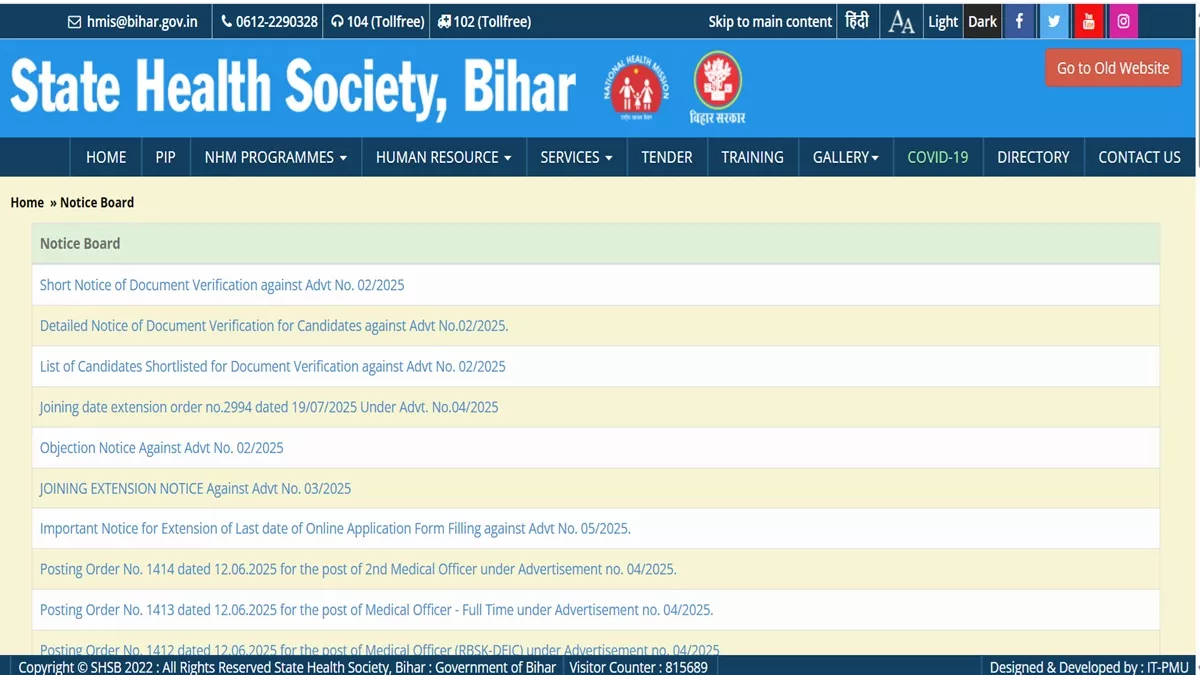
Task: Open the COVID-19 menu item
Action: [x=937, y=157]
